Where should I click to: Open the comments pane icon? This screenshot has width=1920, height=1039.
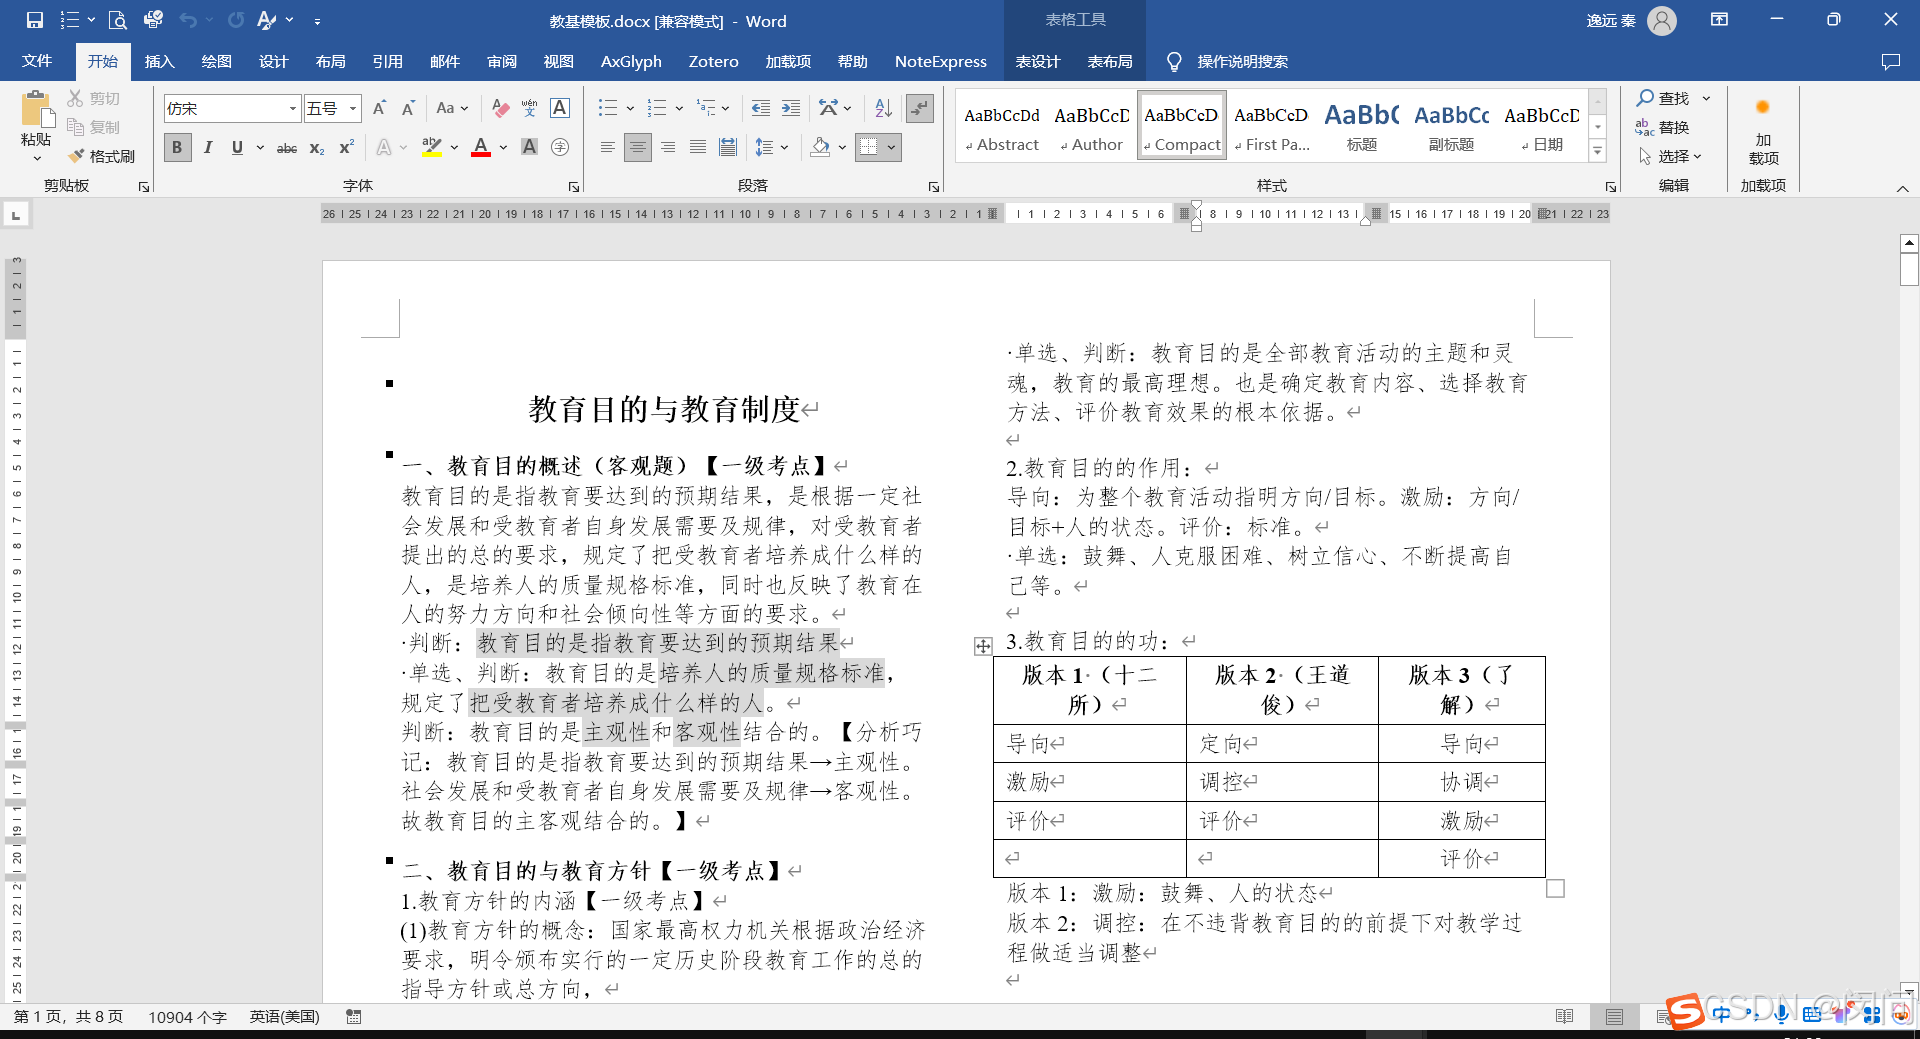click(1890, 62)
